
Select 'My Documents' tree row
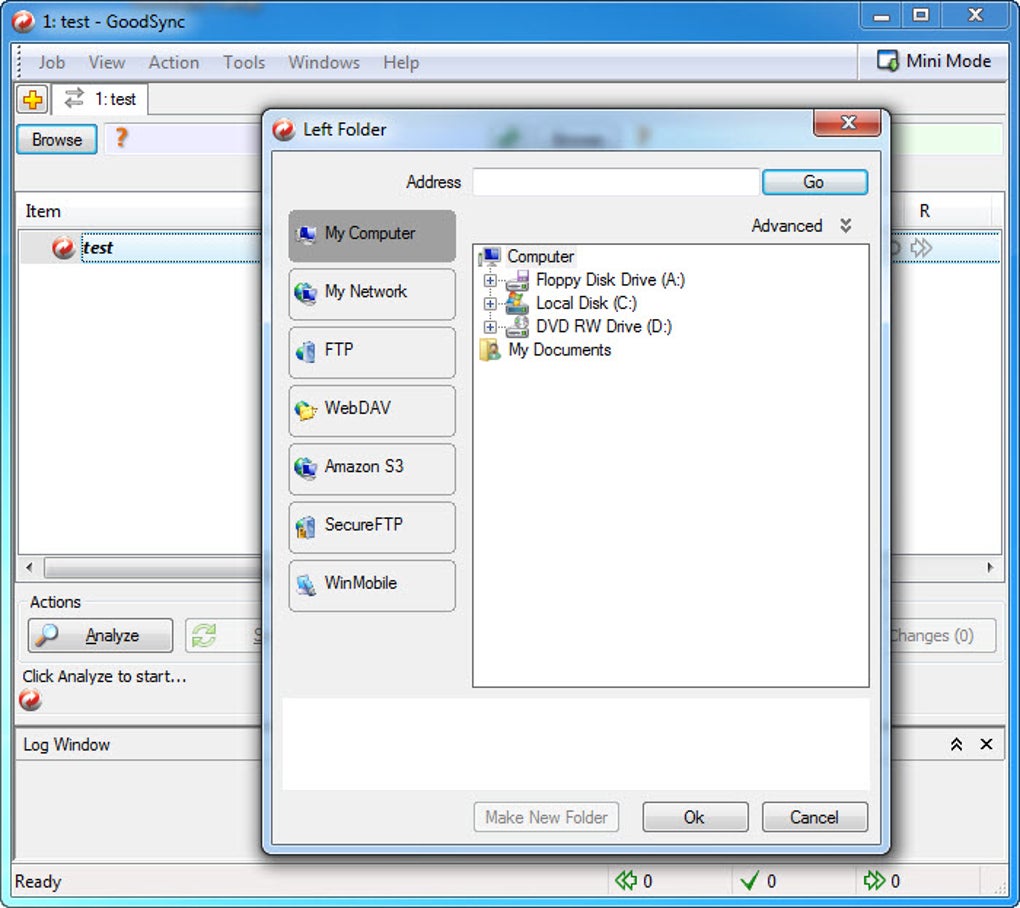pyautogui.click(x=559, y=350)
